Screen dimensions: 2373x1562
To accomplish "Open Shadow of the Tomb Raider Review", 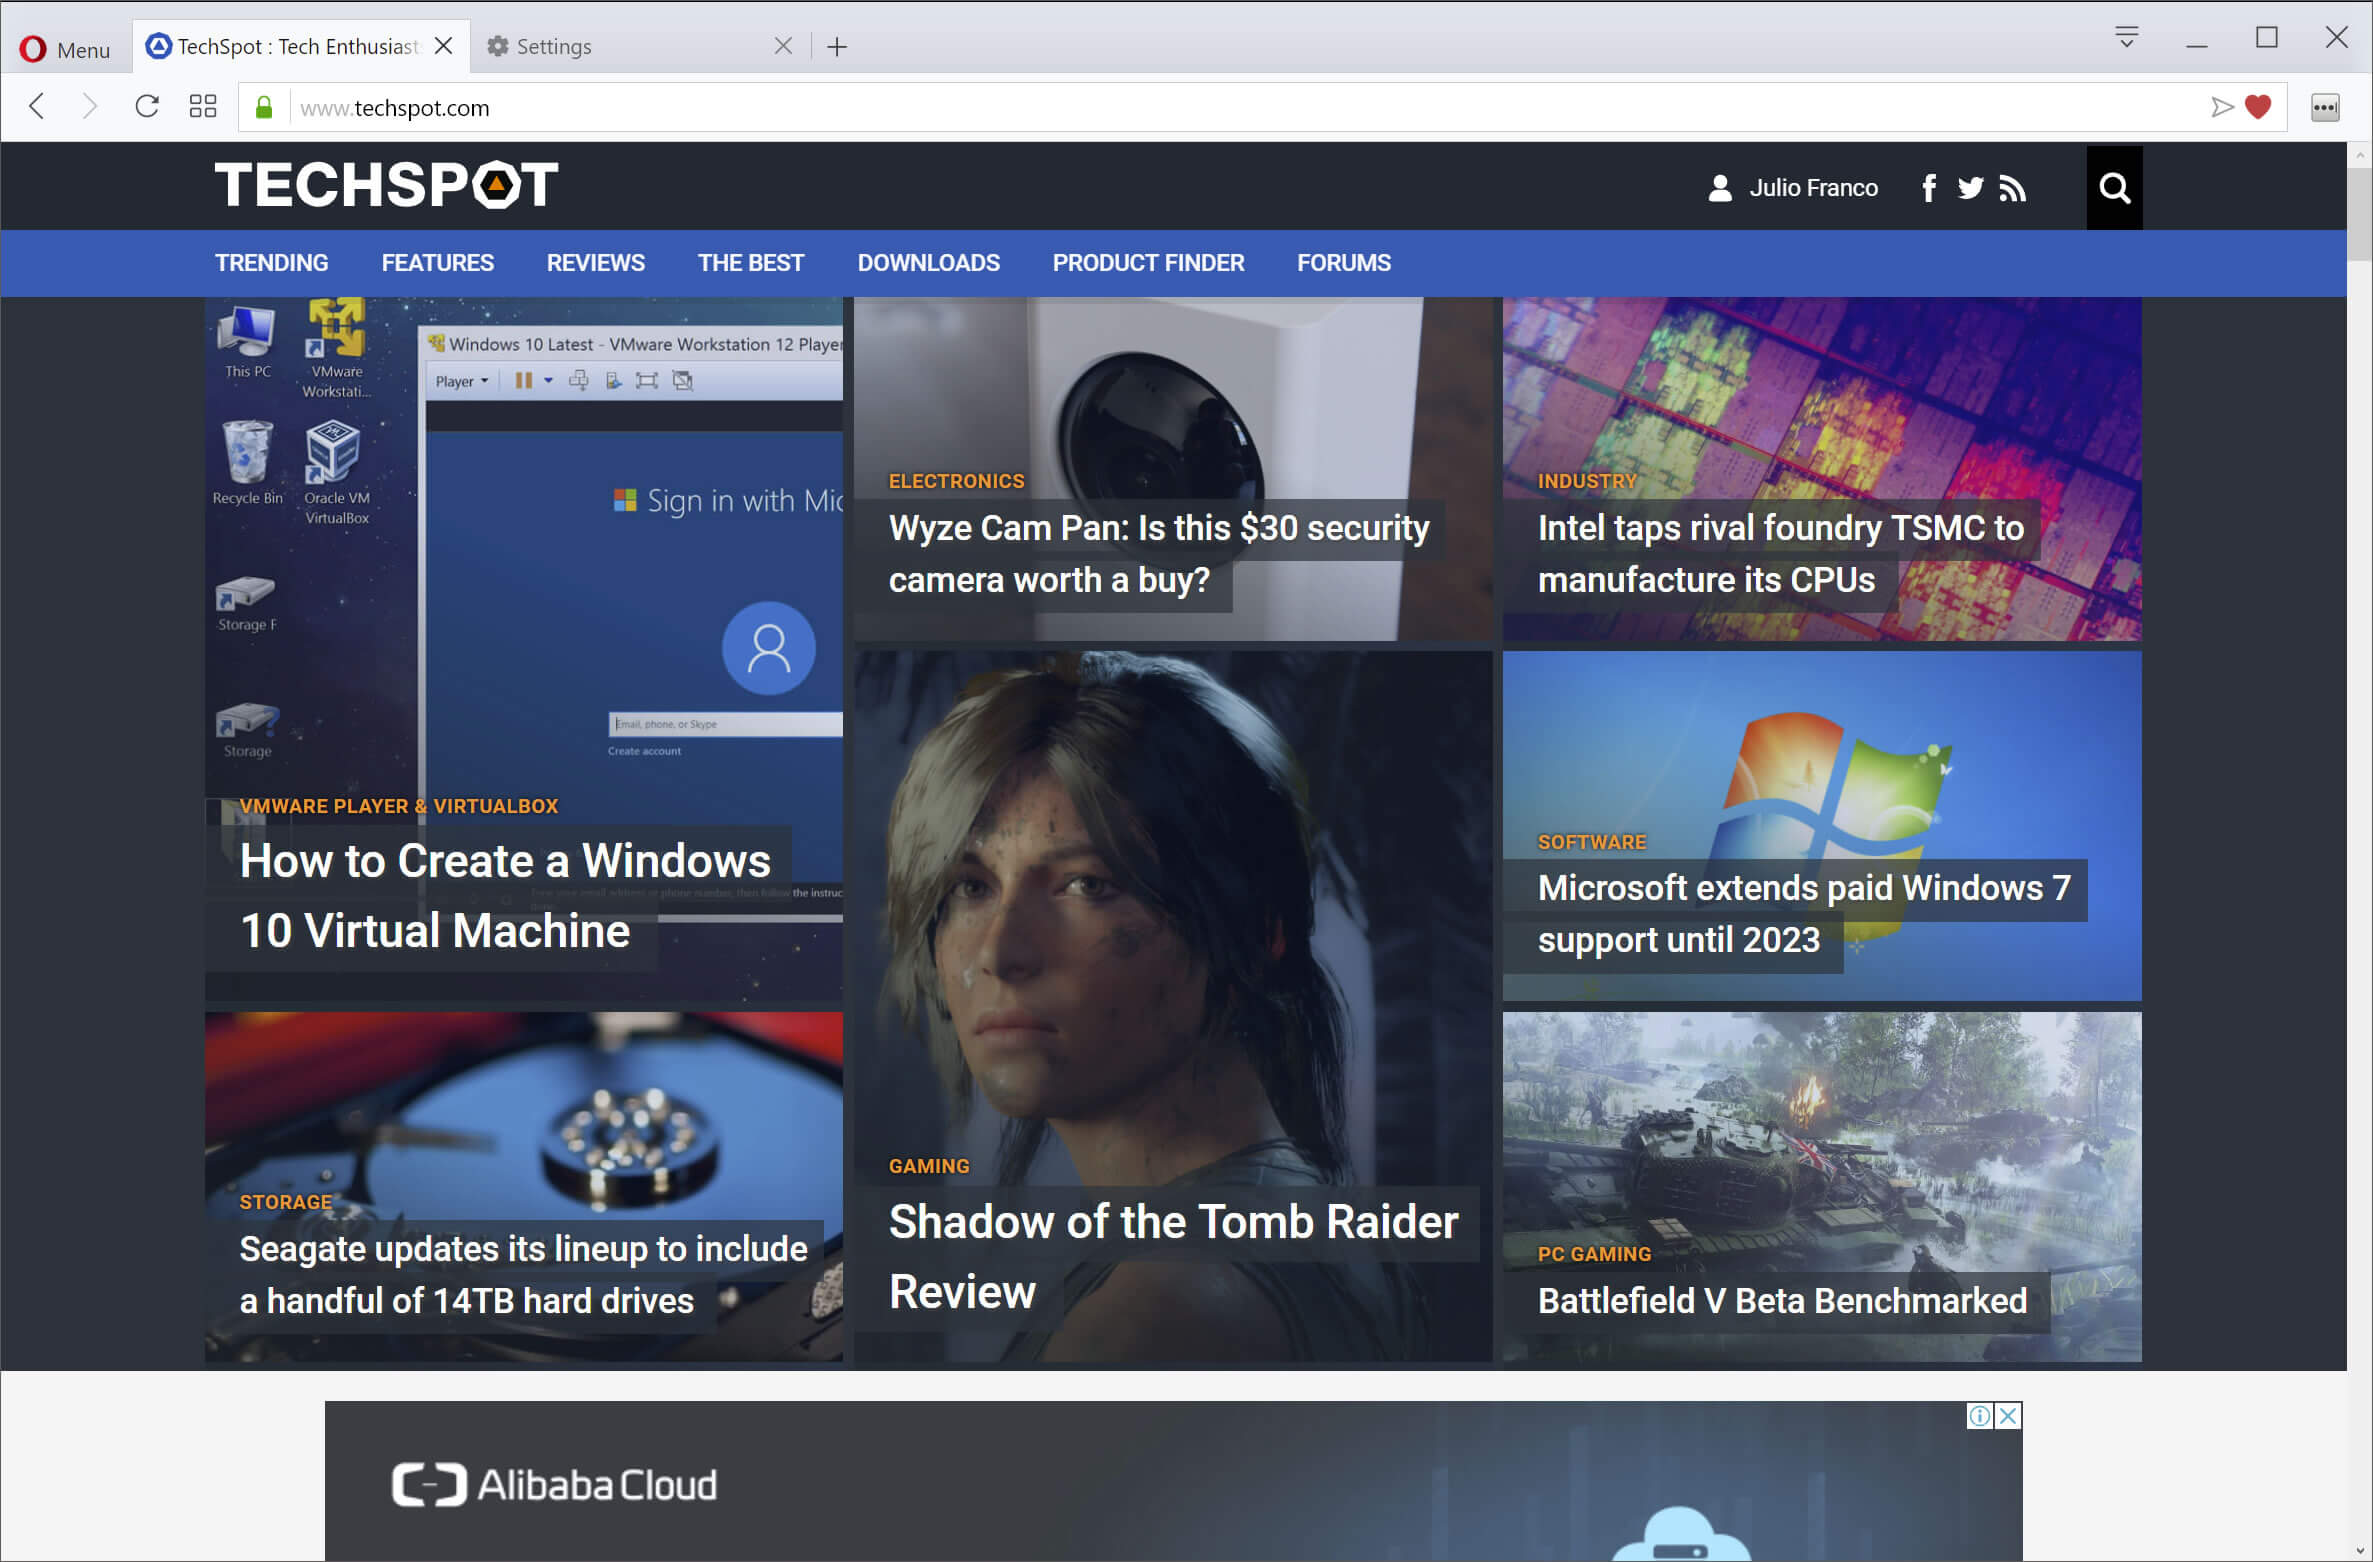I will pyautogui.click(x=1172, y=1256).
